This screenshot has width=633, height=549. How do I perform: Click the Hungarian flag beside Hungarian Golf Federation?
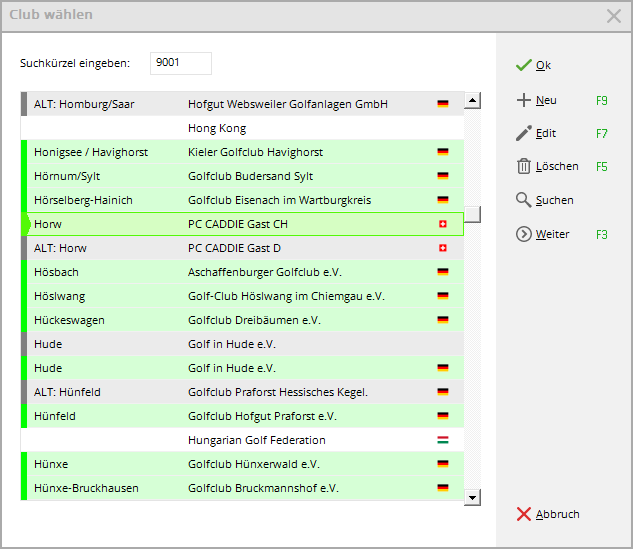(443, 440)
